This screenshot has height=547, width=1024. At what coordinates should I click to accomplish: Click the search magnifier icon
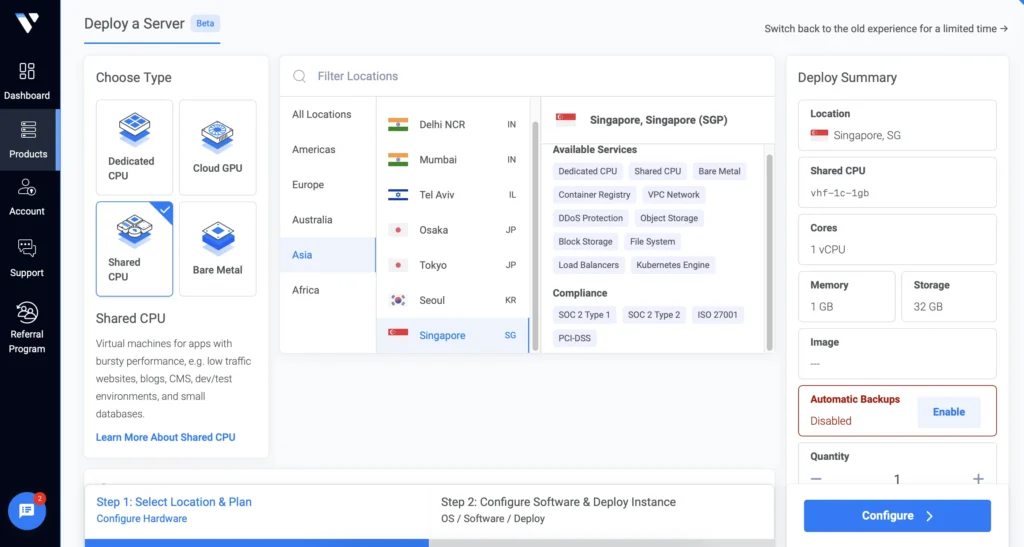pos(299,76)
